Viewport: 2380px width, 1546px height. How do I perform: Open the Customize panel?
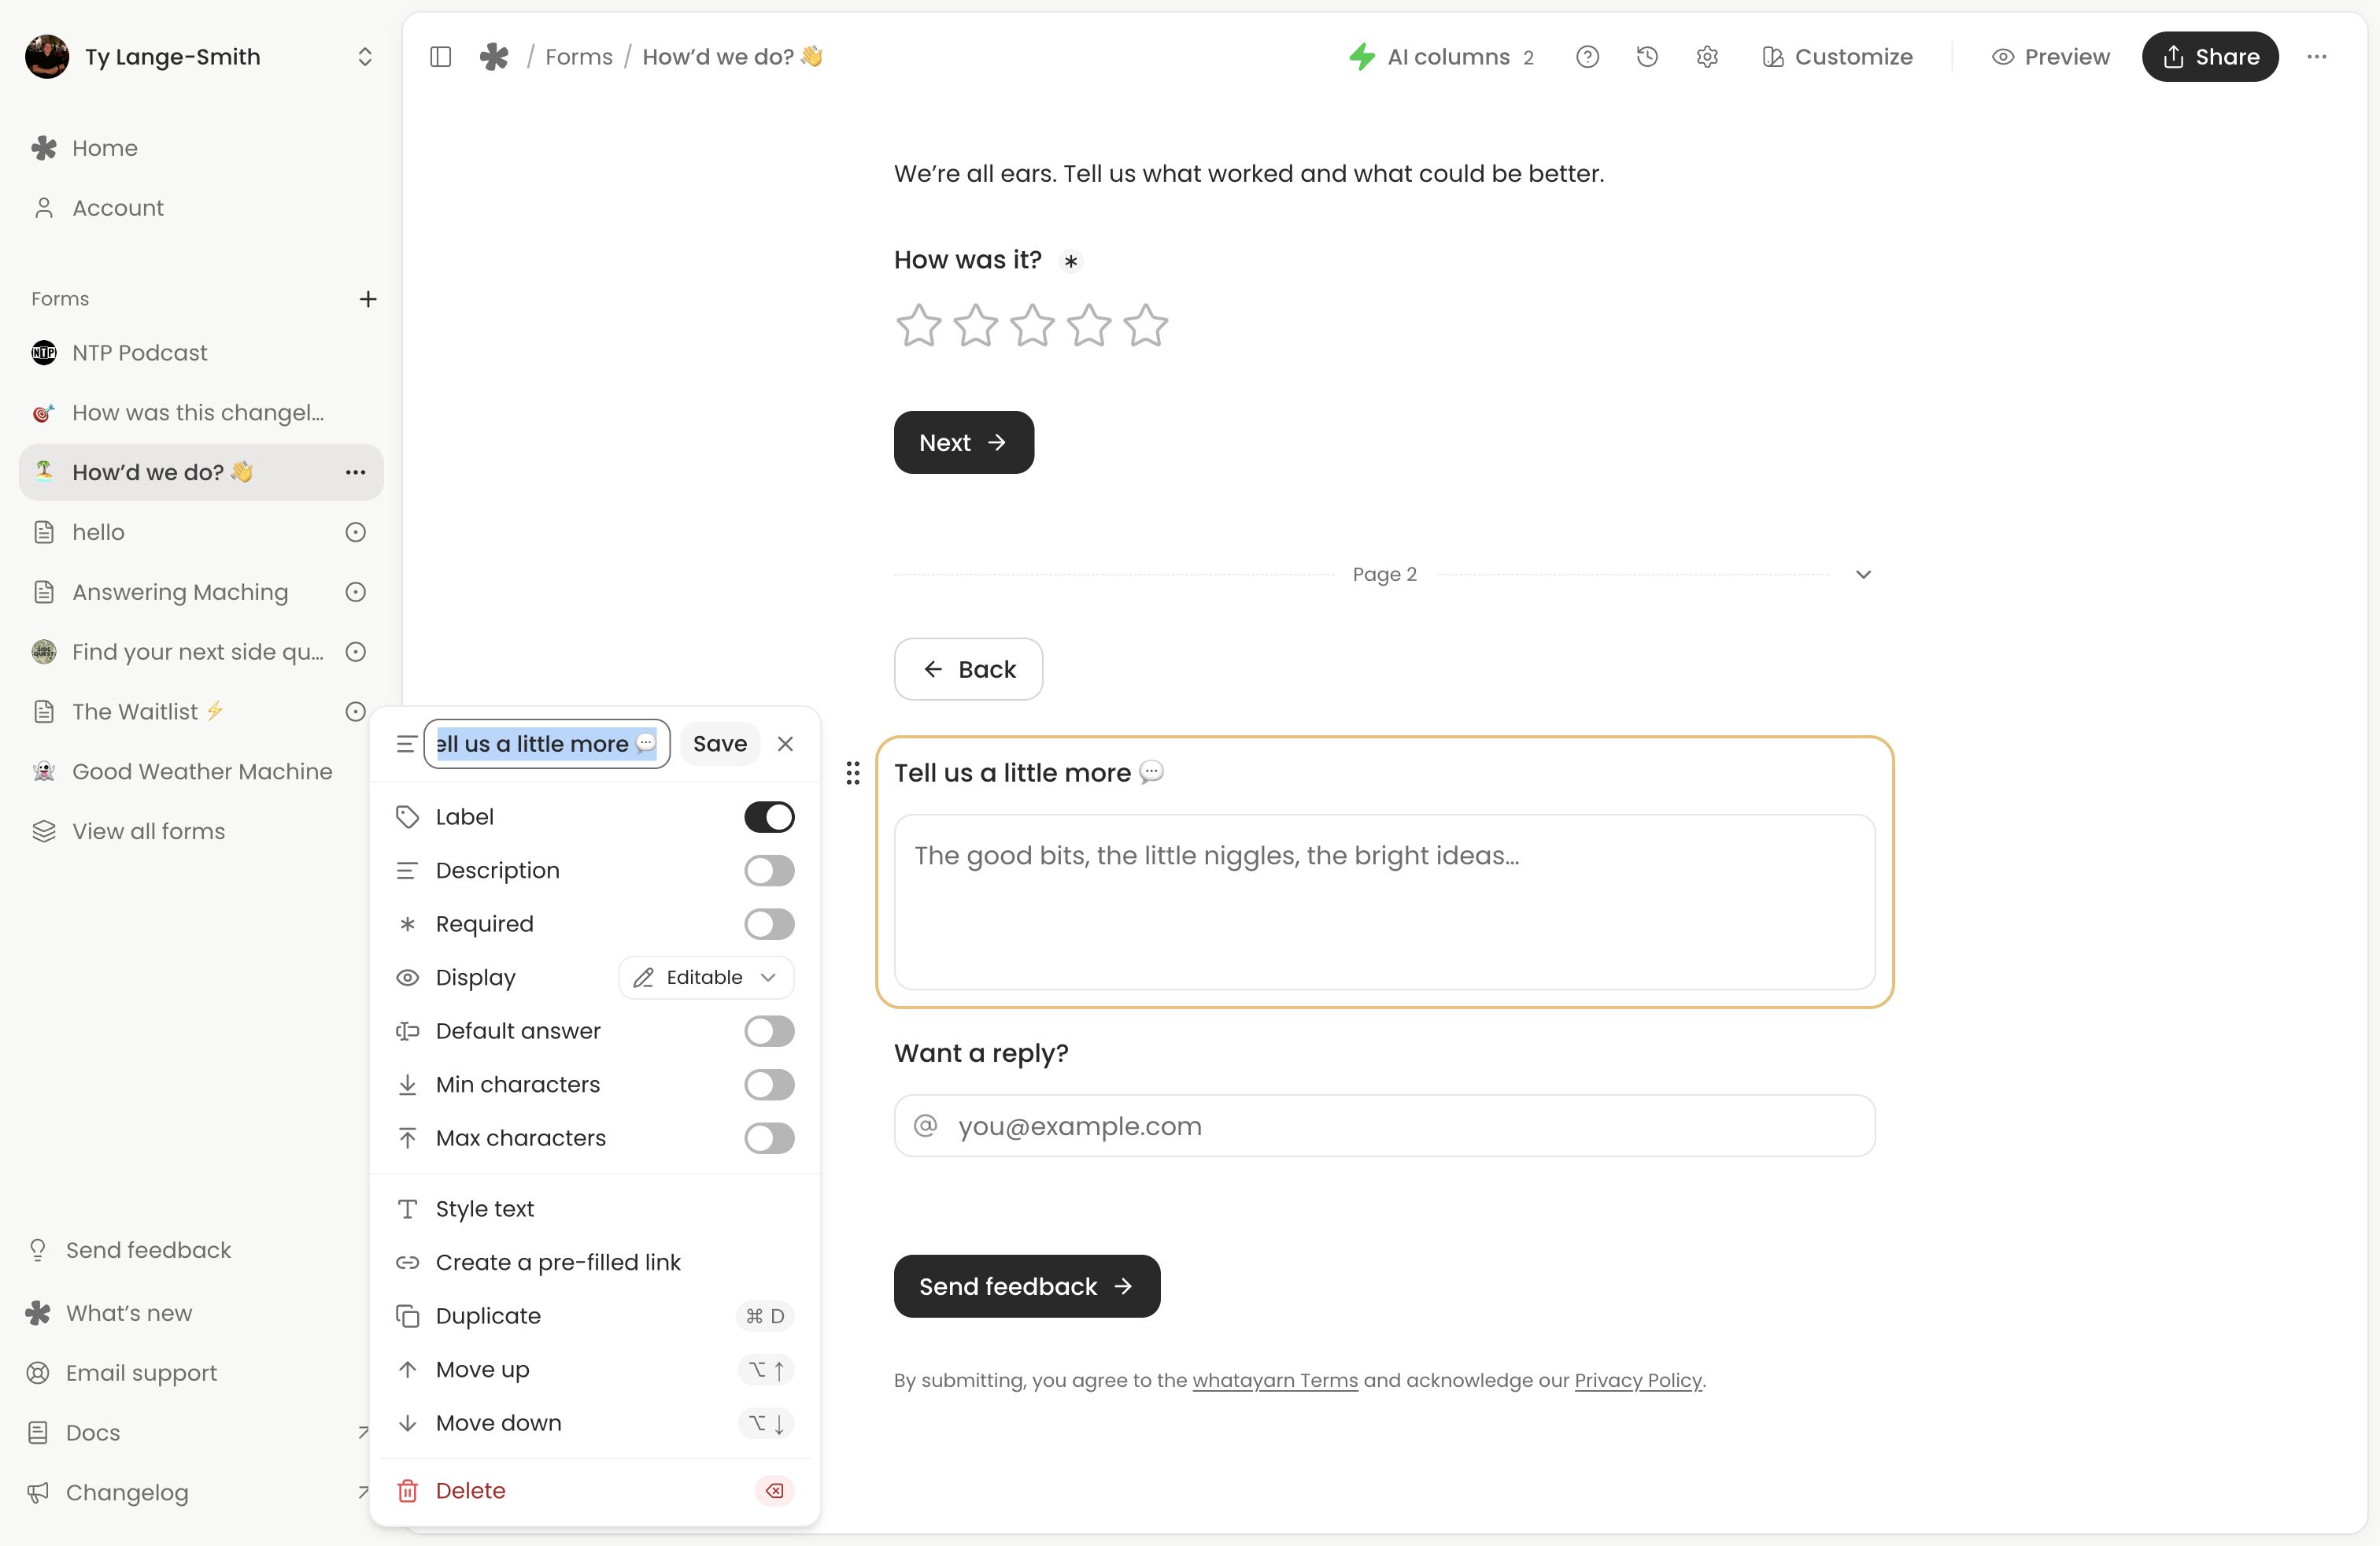1837,57
